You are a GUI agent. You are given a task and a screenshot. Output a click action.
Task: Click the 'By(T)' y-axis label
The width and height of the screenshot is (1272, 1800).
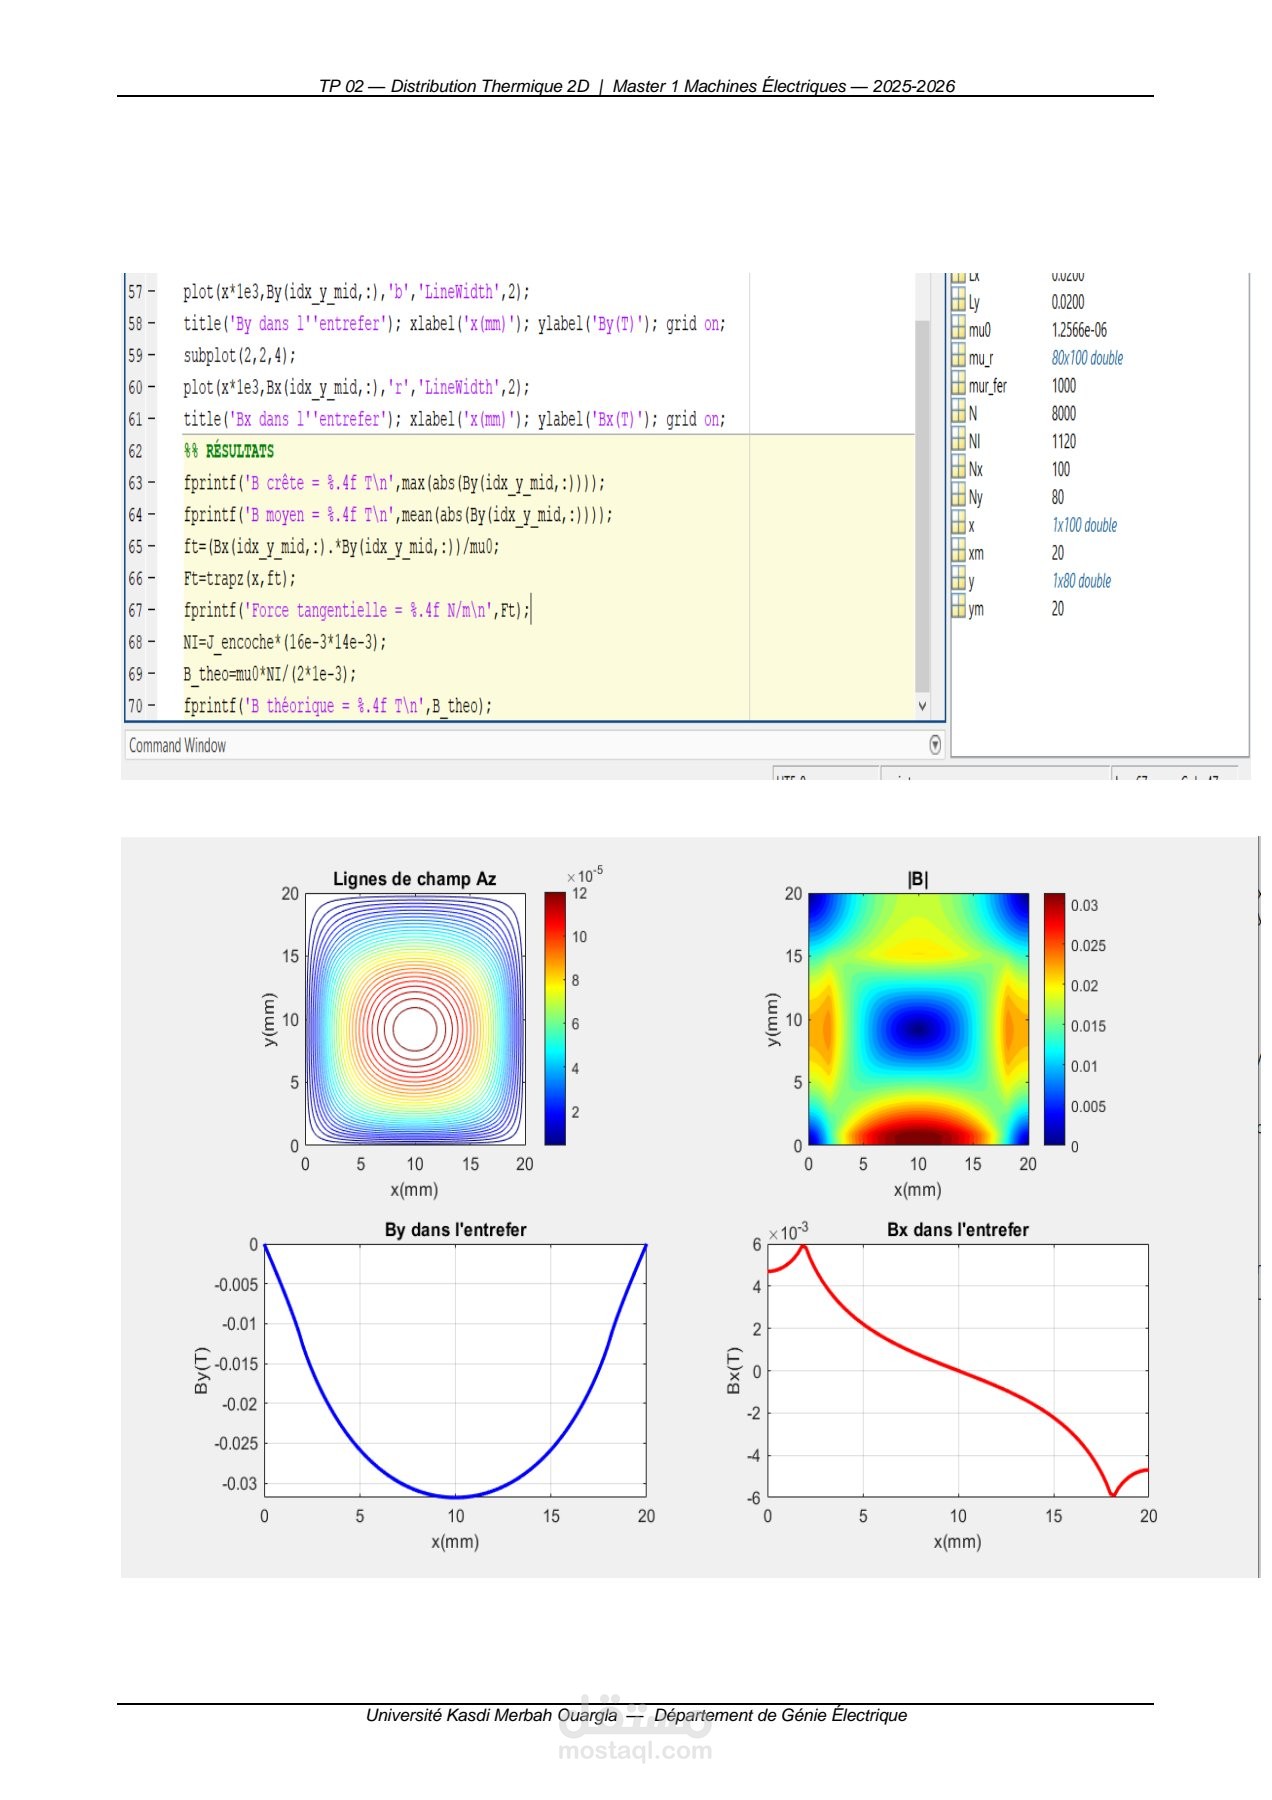click(202, 1371)
